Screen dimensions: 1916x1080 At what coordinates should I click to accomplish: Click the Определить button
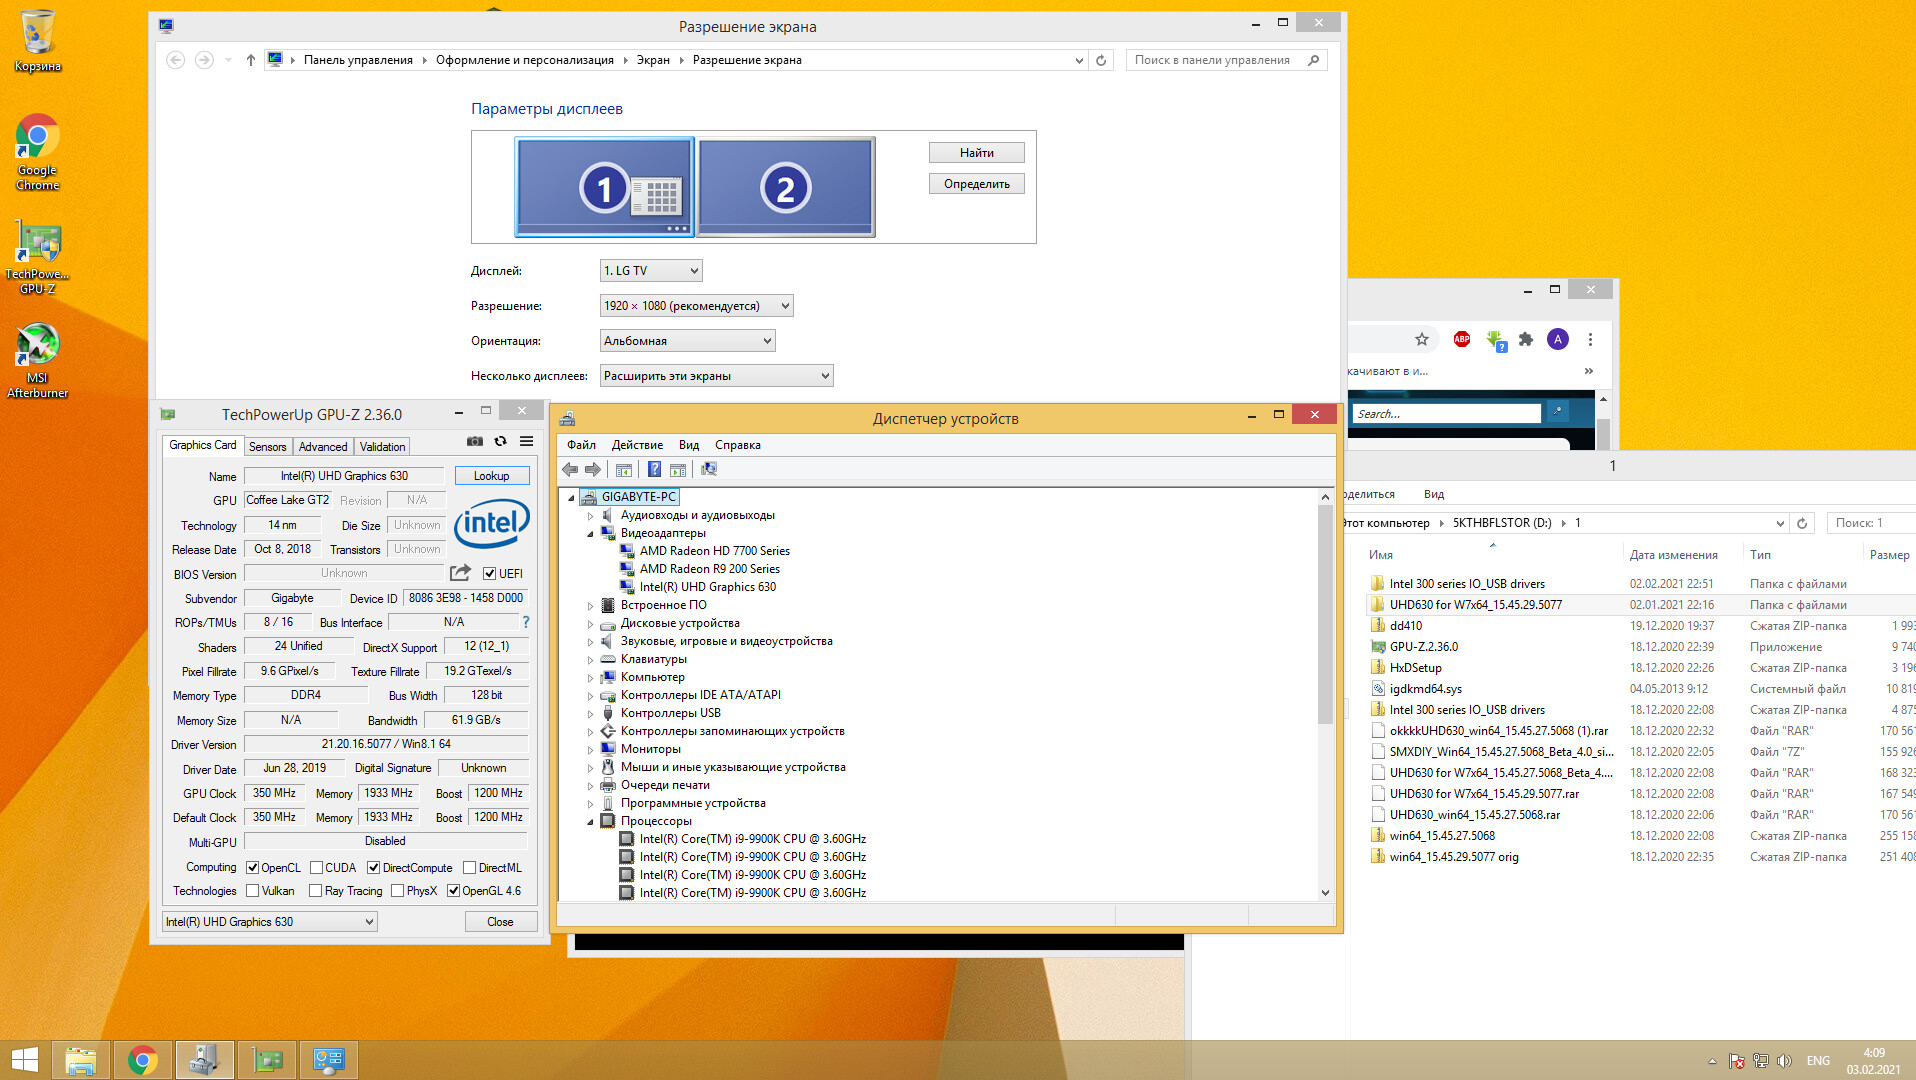tap(977, 184)
